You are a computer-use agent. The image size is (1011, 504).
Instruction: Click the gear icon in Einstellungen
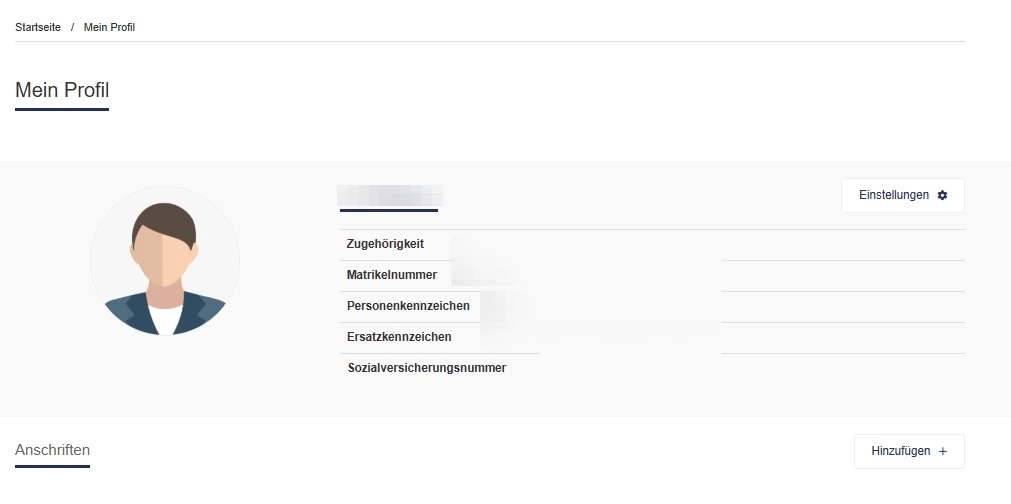pyautogui.click(x=942, y=195)
